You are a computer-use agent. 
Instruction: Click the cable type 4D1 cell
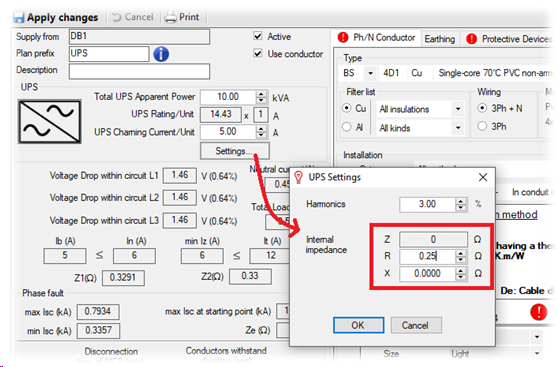pyautogui.click(x=391, y=73)
